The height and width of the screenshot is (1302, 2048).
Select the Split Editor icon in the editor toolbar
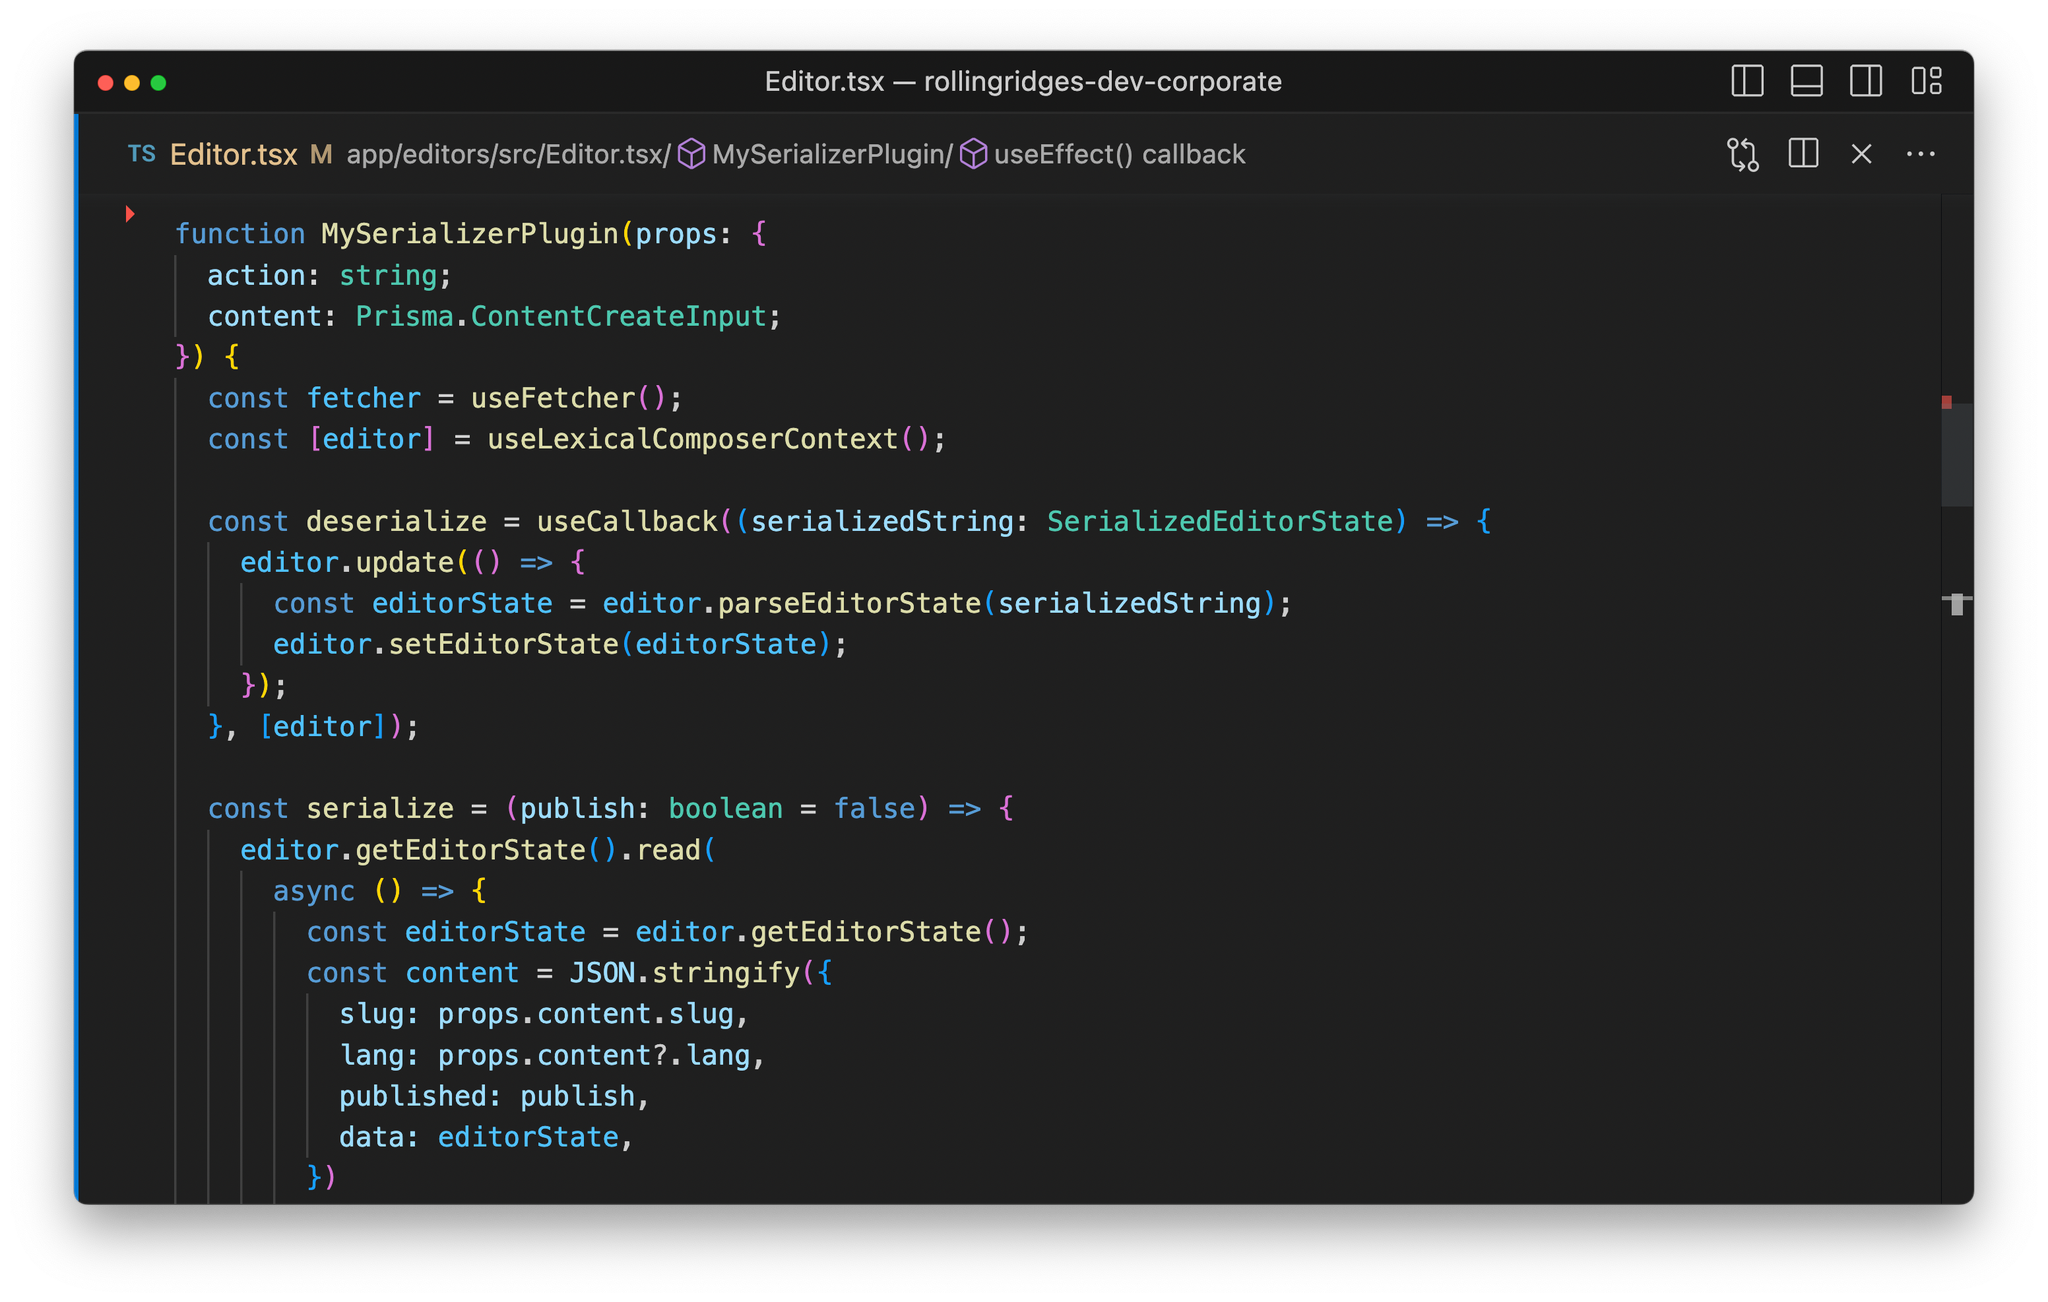pos(1802,154)
